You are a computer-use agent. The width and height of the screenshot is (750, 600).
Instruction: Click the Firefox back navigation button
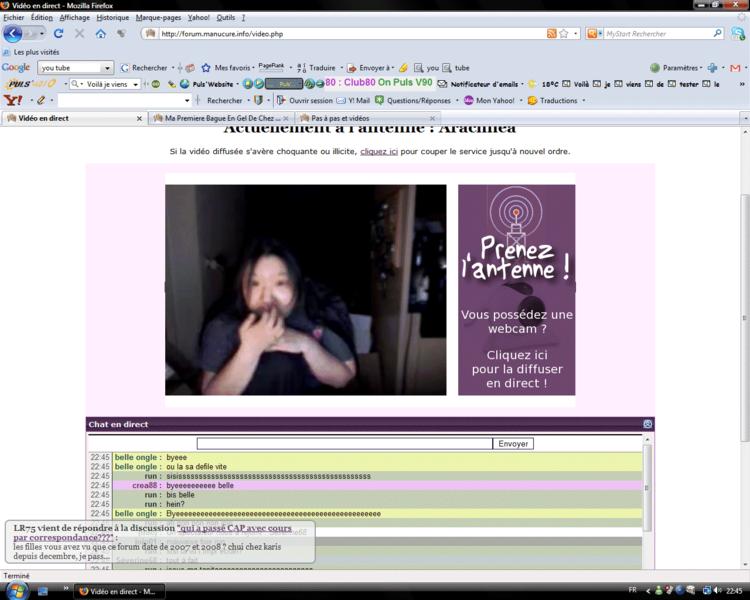point(13,33)
